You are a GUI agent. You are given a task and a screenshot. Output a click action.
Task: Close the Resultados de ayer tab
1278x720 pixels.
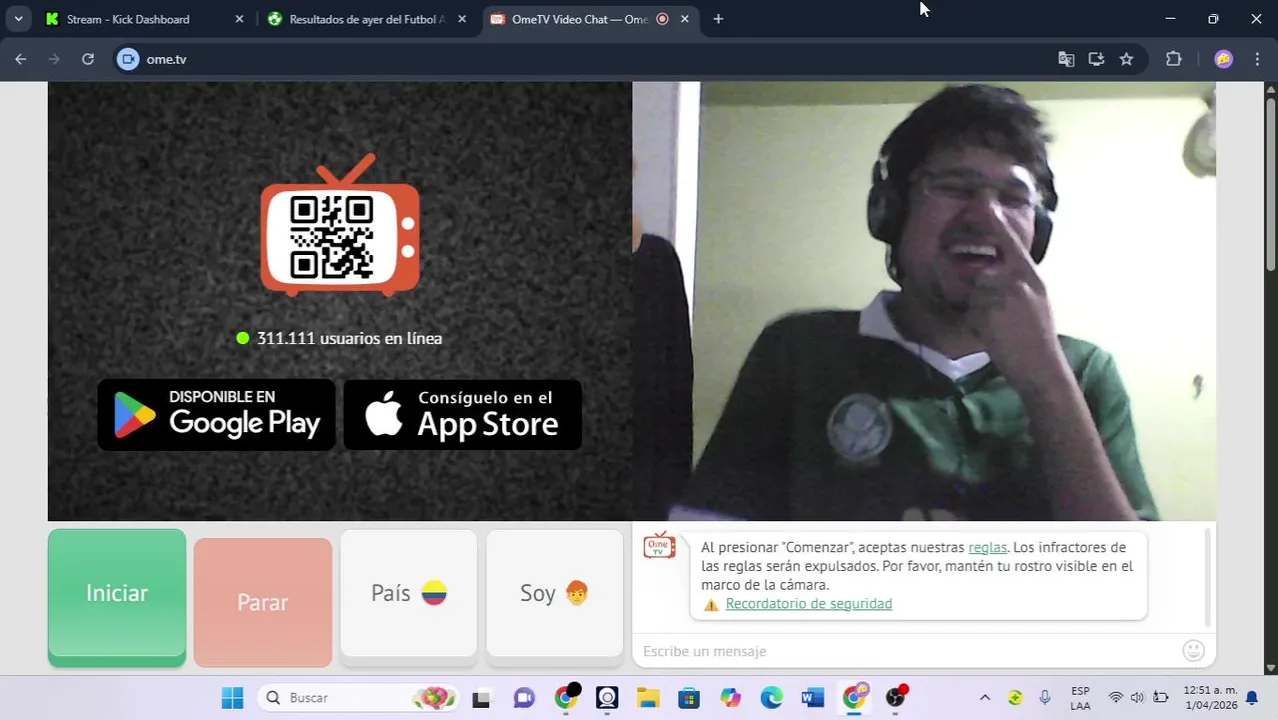[462, 19]
